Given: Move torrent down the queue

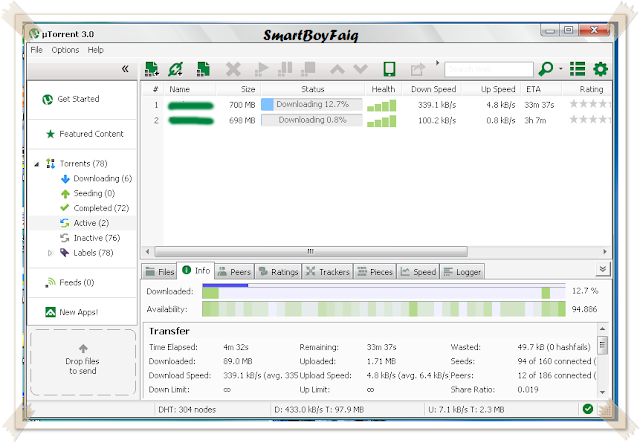Looking at the screenshot, I should pos(360,69).
